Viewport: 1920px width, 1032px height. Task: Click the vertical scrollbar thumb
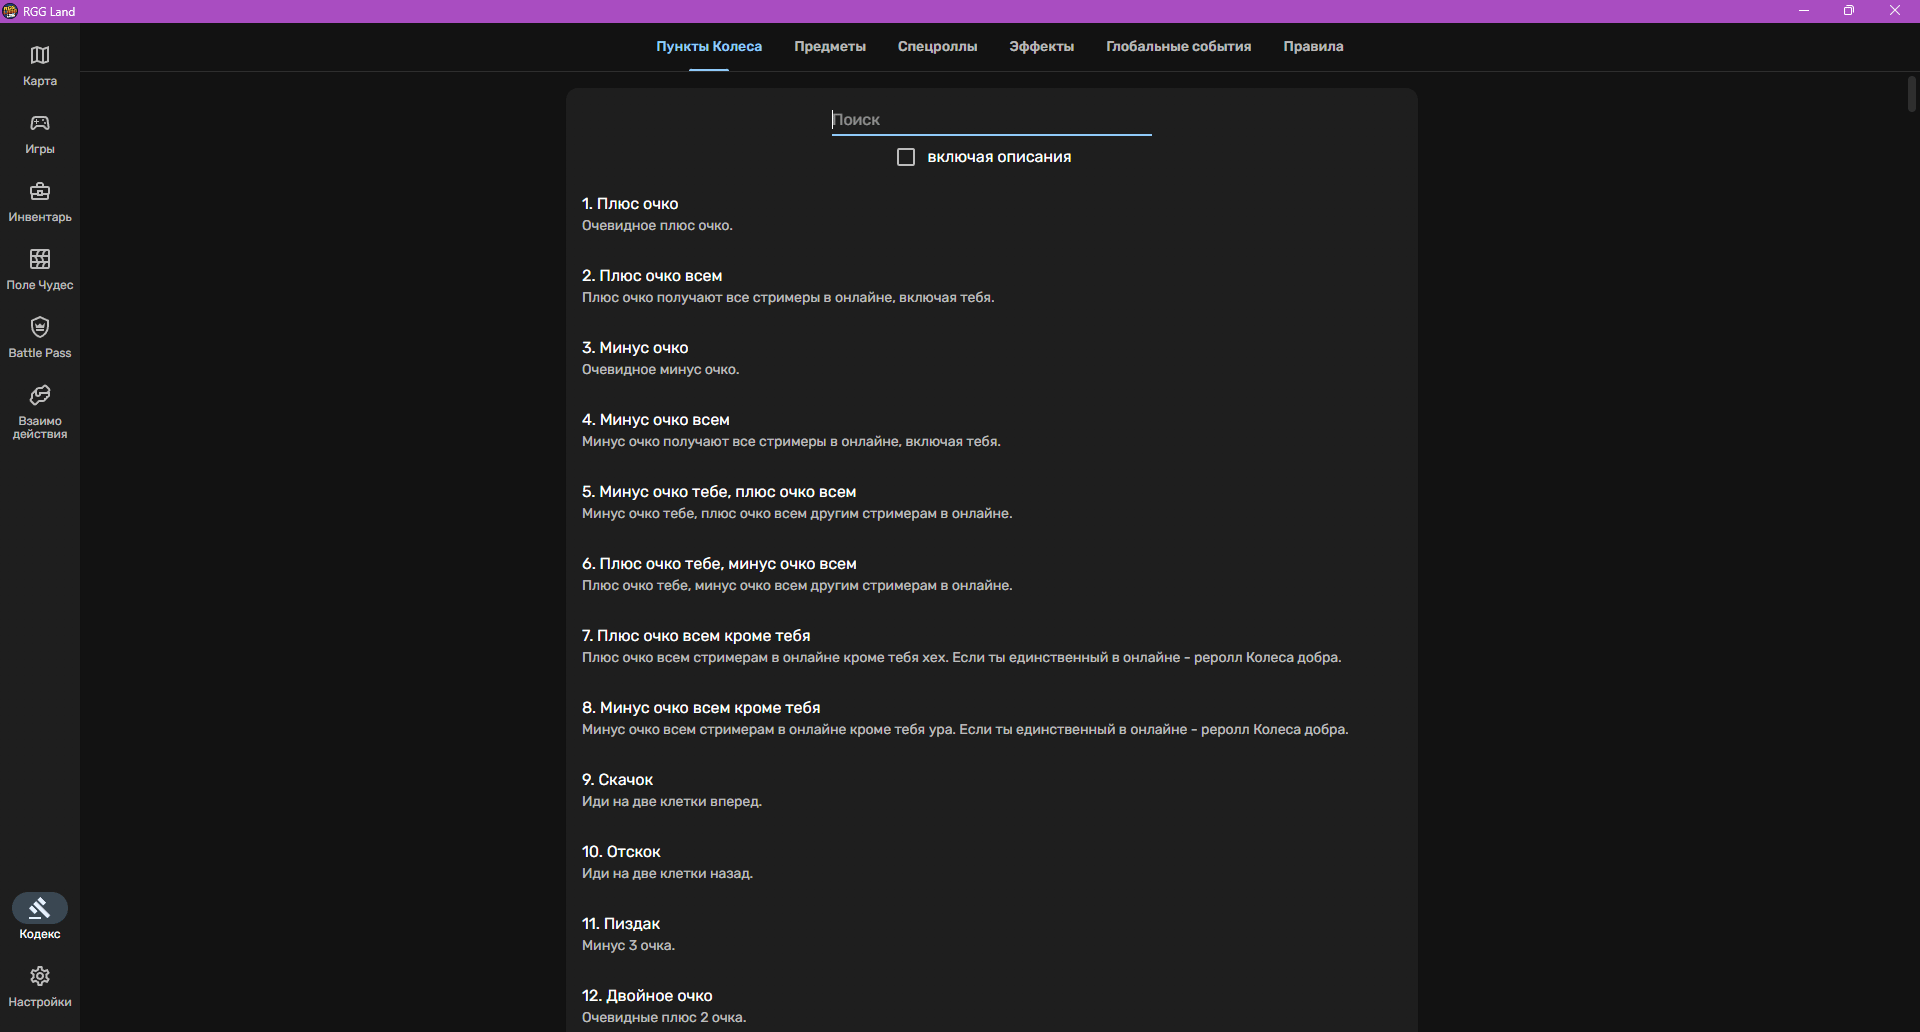click(x=1911, y=93)
